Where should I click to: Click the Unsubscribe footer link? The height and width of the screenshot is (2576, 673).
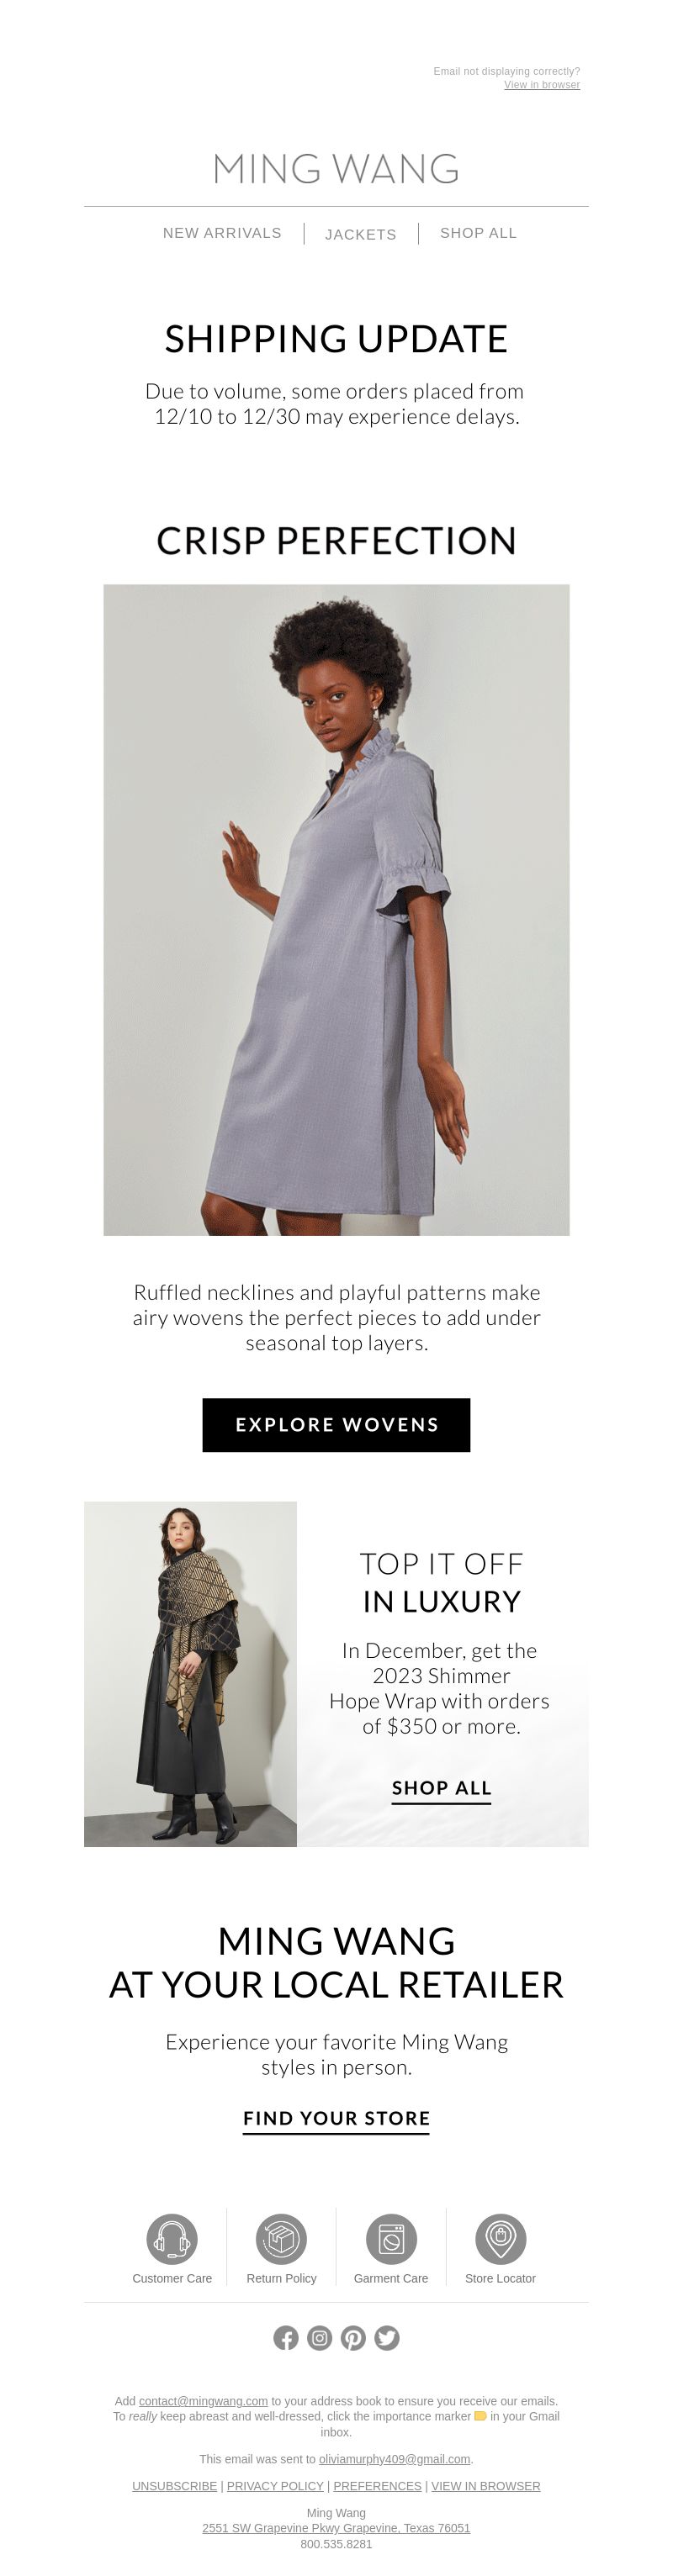click(174, 2485)
